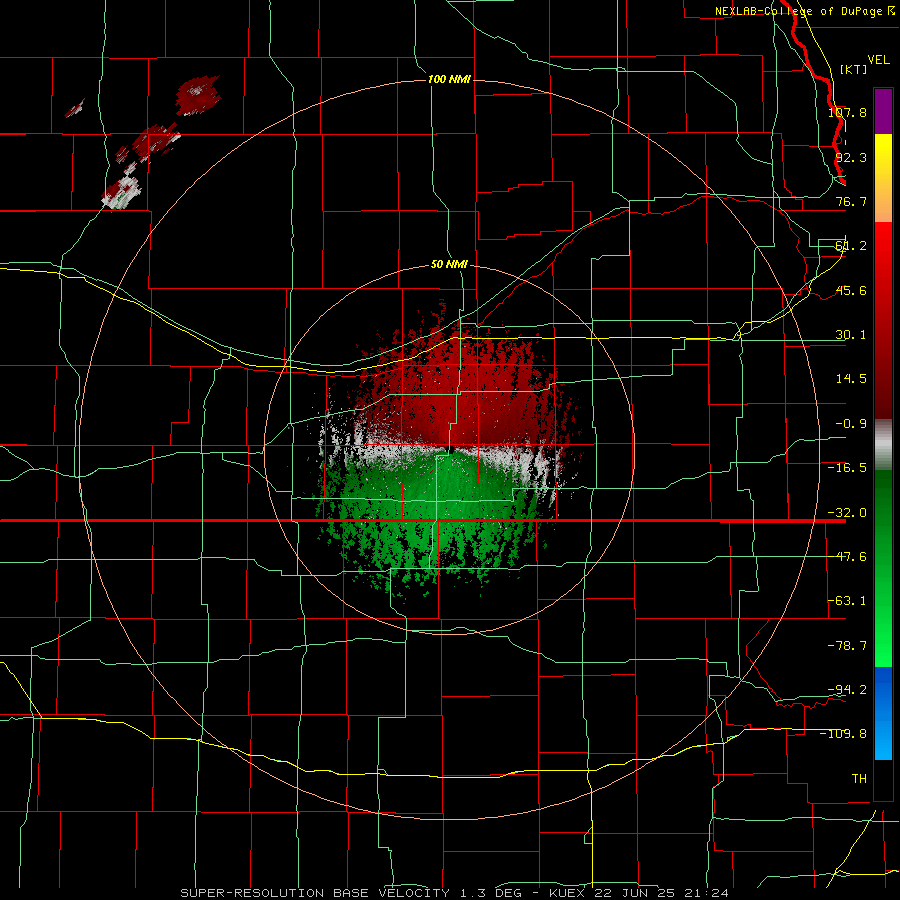Image resolution: width=900 pixels, height=900 pixels.
Task: Select the -32.0 velocity scale value
Action: click(848, 513)
